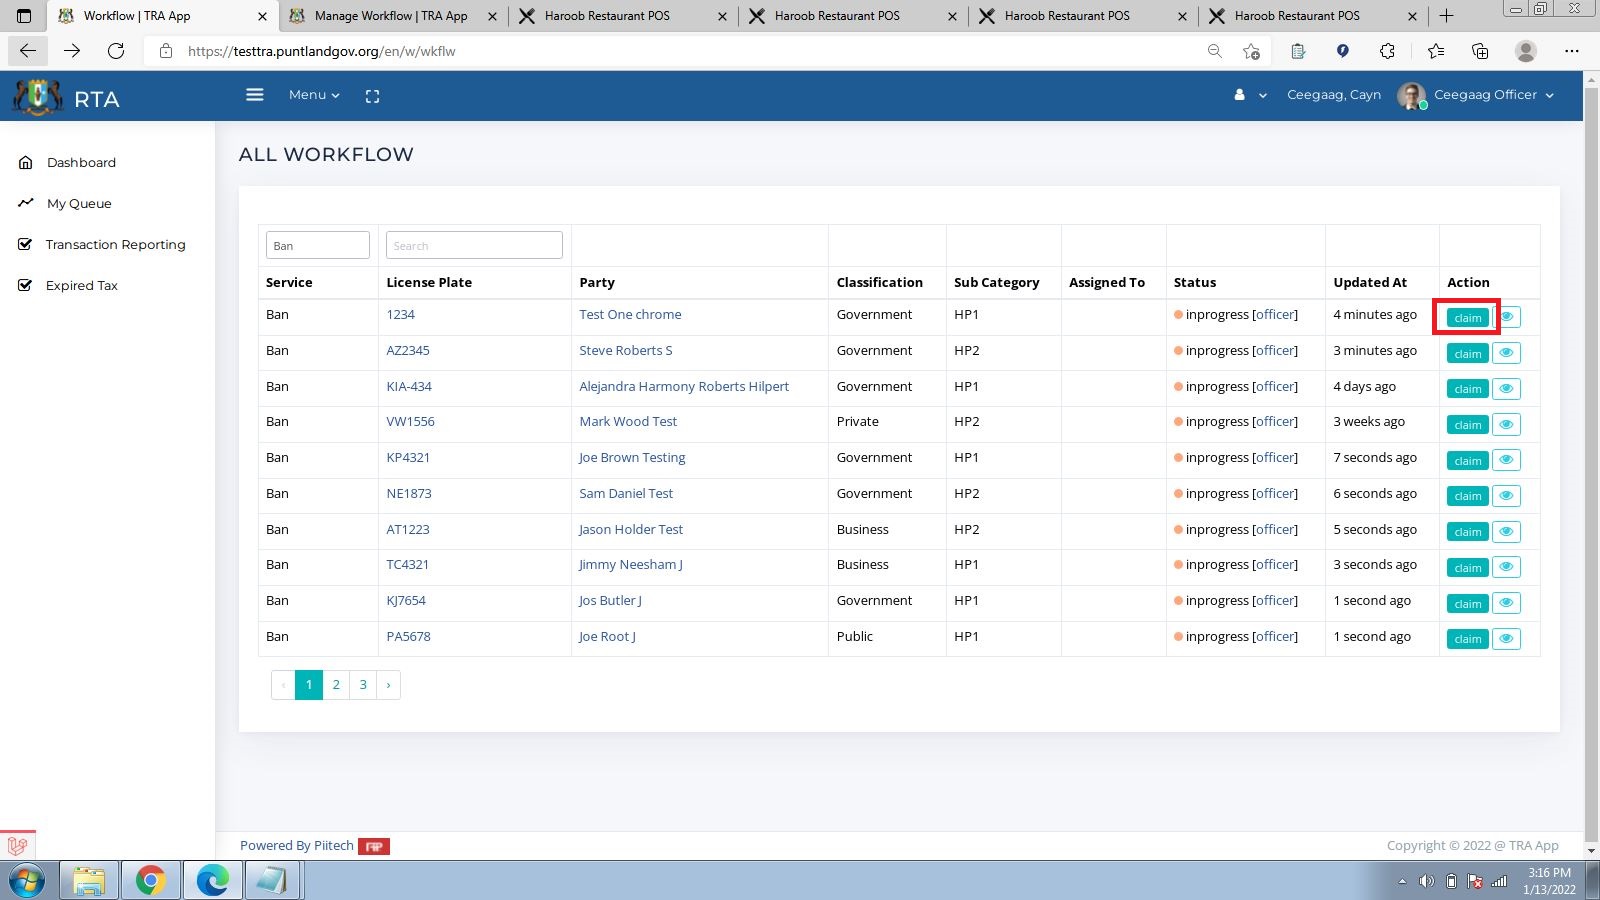Open Expired Tax page

tap(81, 285)
